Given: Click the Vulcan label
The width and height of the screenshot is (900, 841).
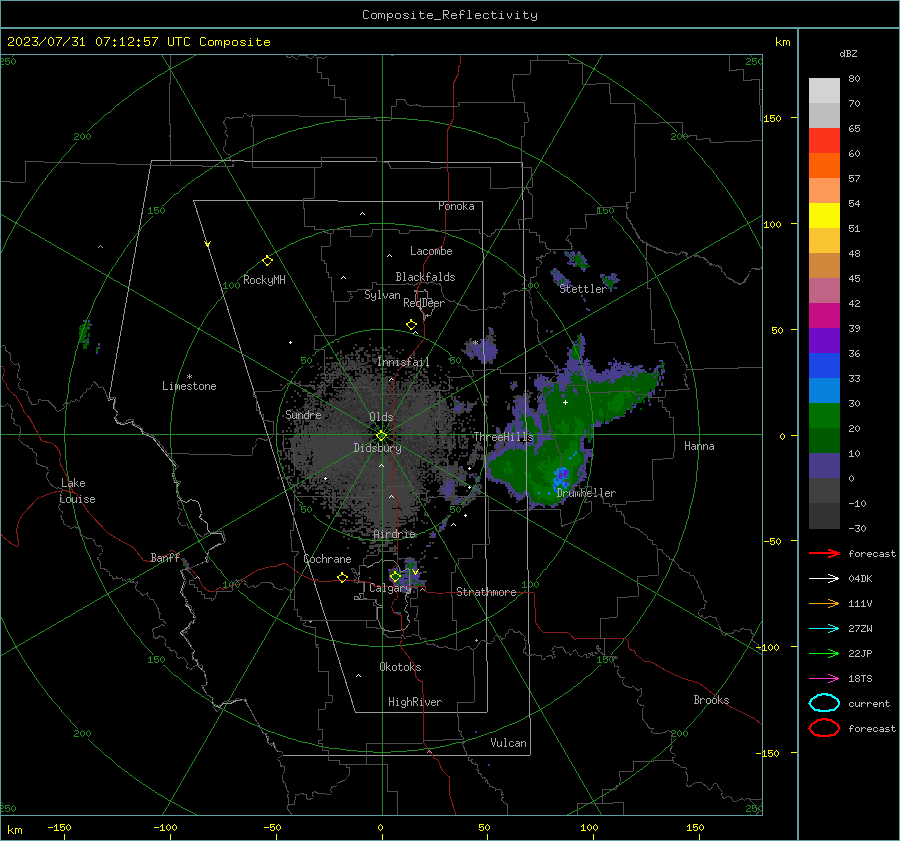Looking at the screenshot, I should pos(508,743).
